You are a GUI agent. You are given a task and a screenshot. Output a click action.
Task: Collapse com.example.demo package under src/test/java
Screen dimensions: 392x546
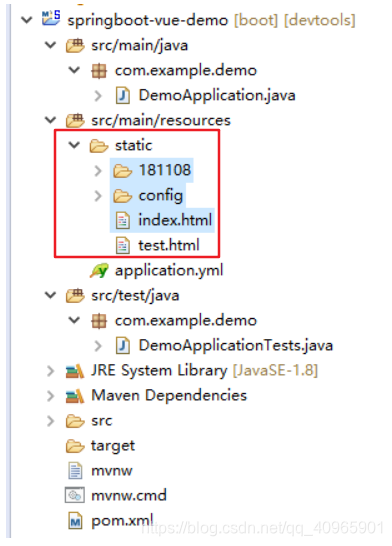tap(74, 320)
